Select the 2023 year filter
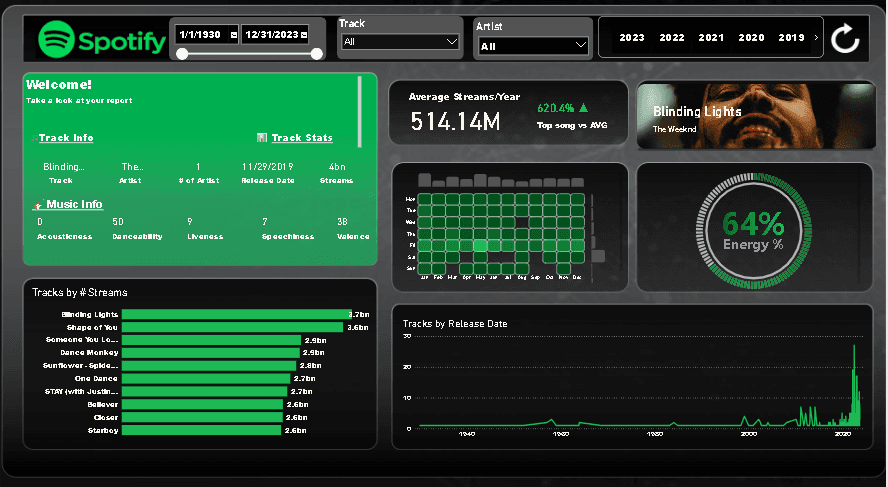The image size is (888, 487). click(632, 37)
